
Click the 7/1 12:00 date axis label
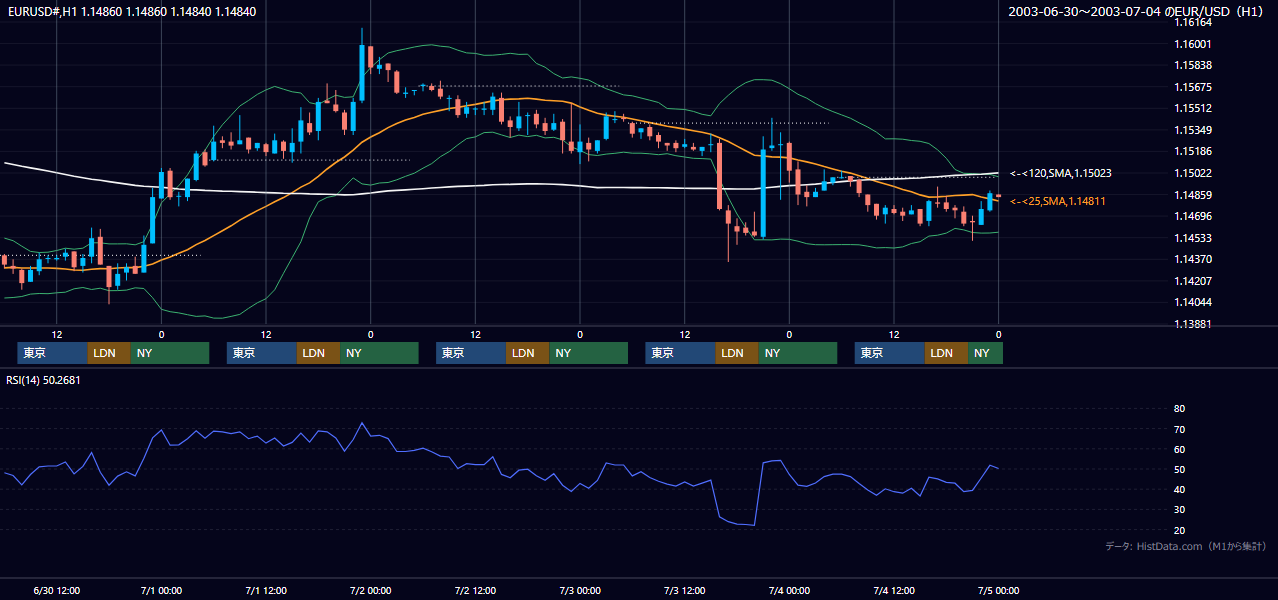(x=266, y=590)
